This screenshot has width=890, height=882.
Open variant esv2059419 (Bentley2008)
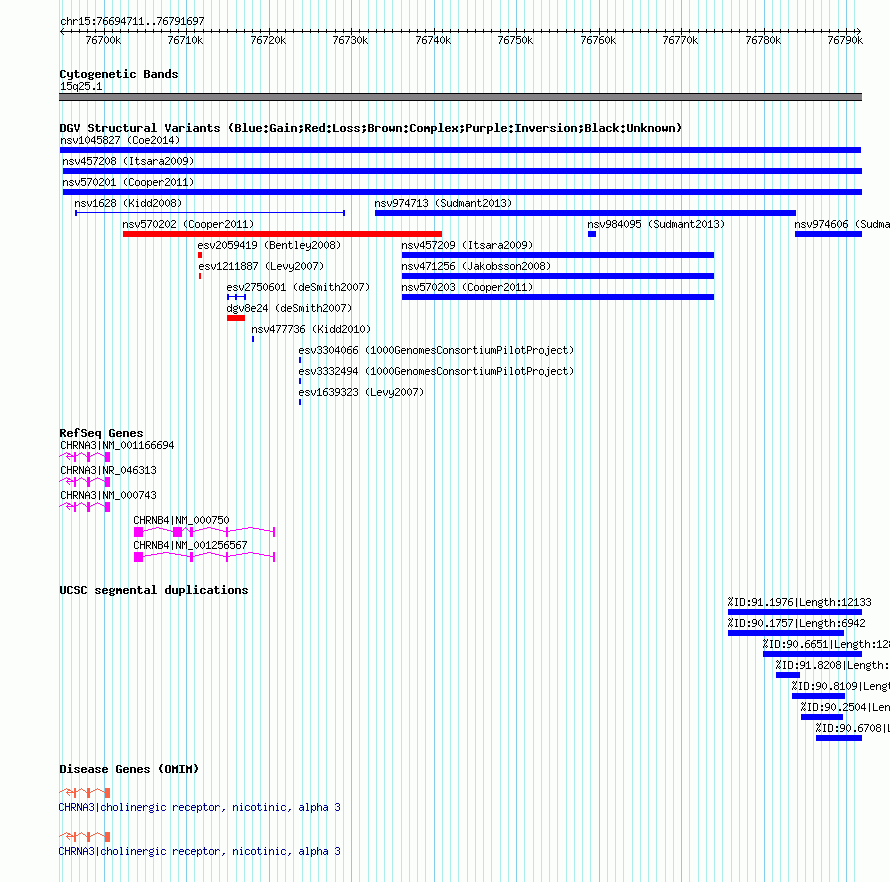click(269, 245)
